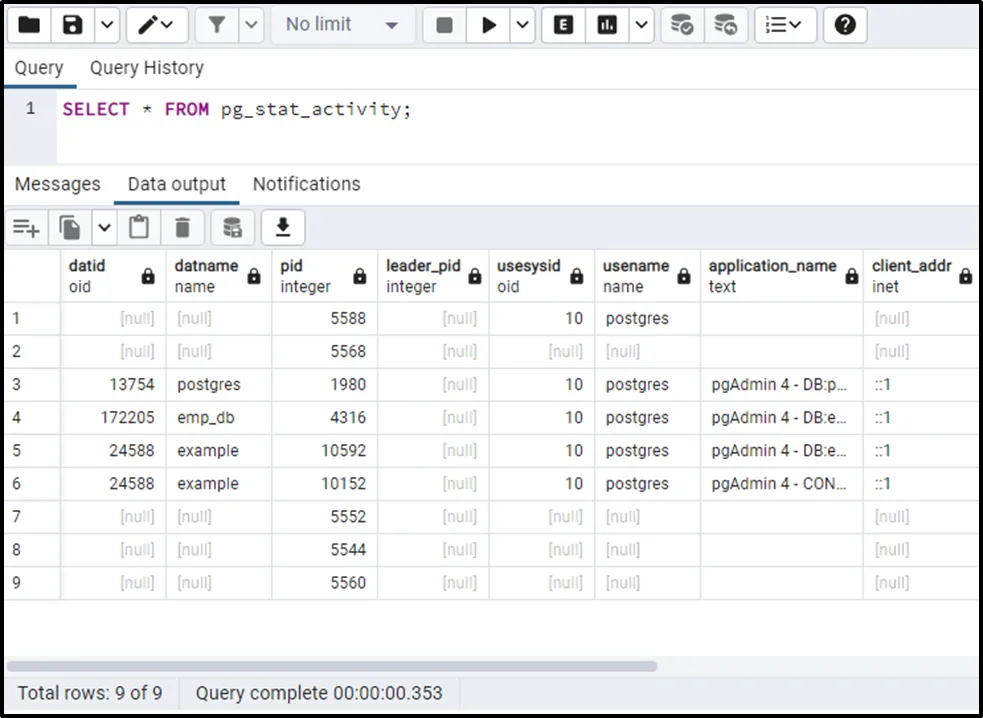This screenshot has width=983, height=718.
Task: Open the Help question mark icon
Action: (x=845, y=25)
